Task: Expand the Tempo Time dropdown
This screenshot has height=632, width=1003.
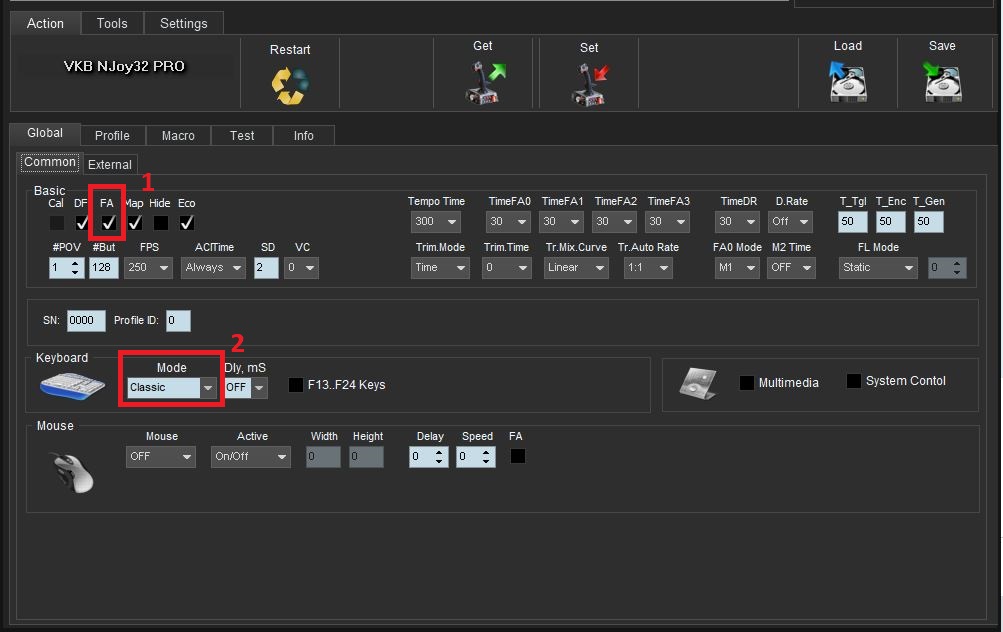Action: coord(436,222)
